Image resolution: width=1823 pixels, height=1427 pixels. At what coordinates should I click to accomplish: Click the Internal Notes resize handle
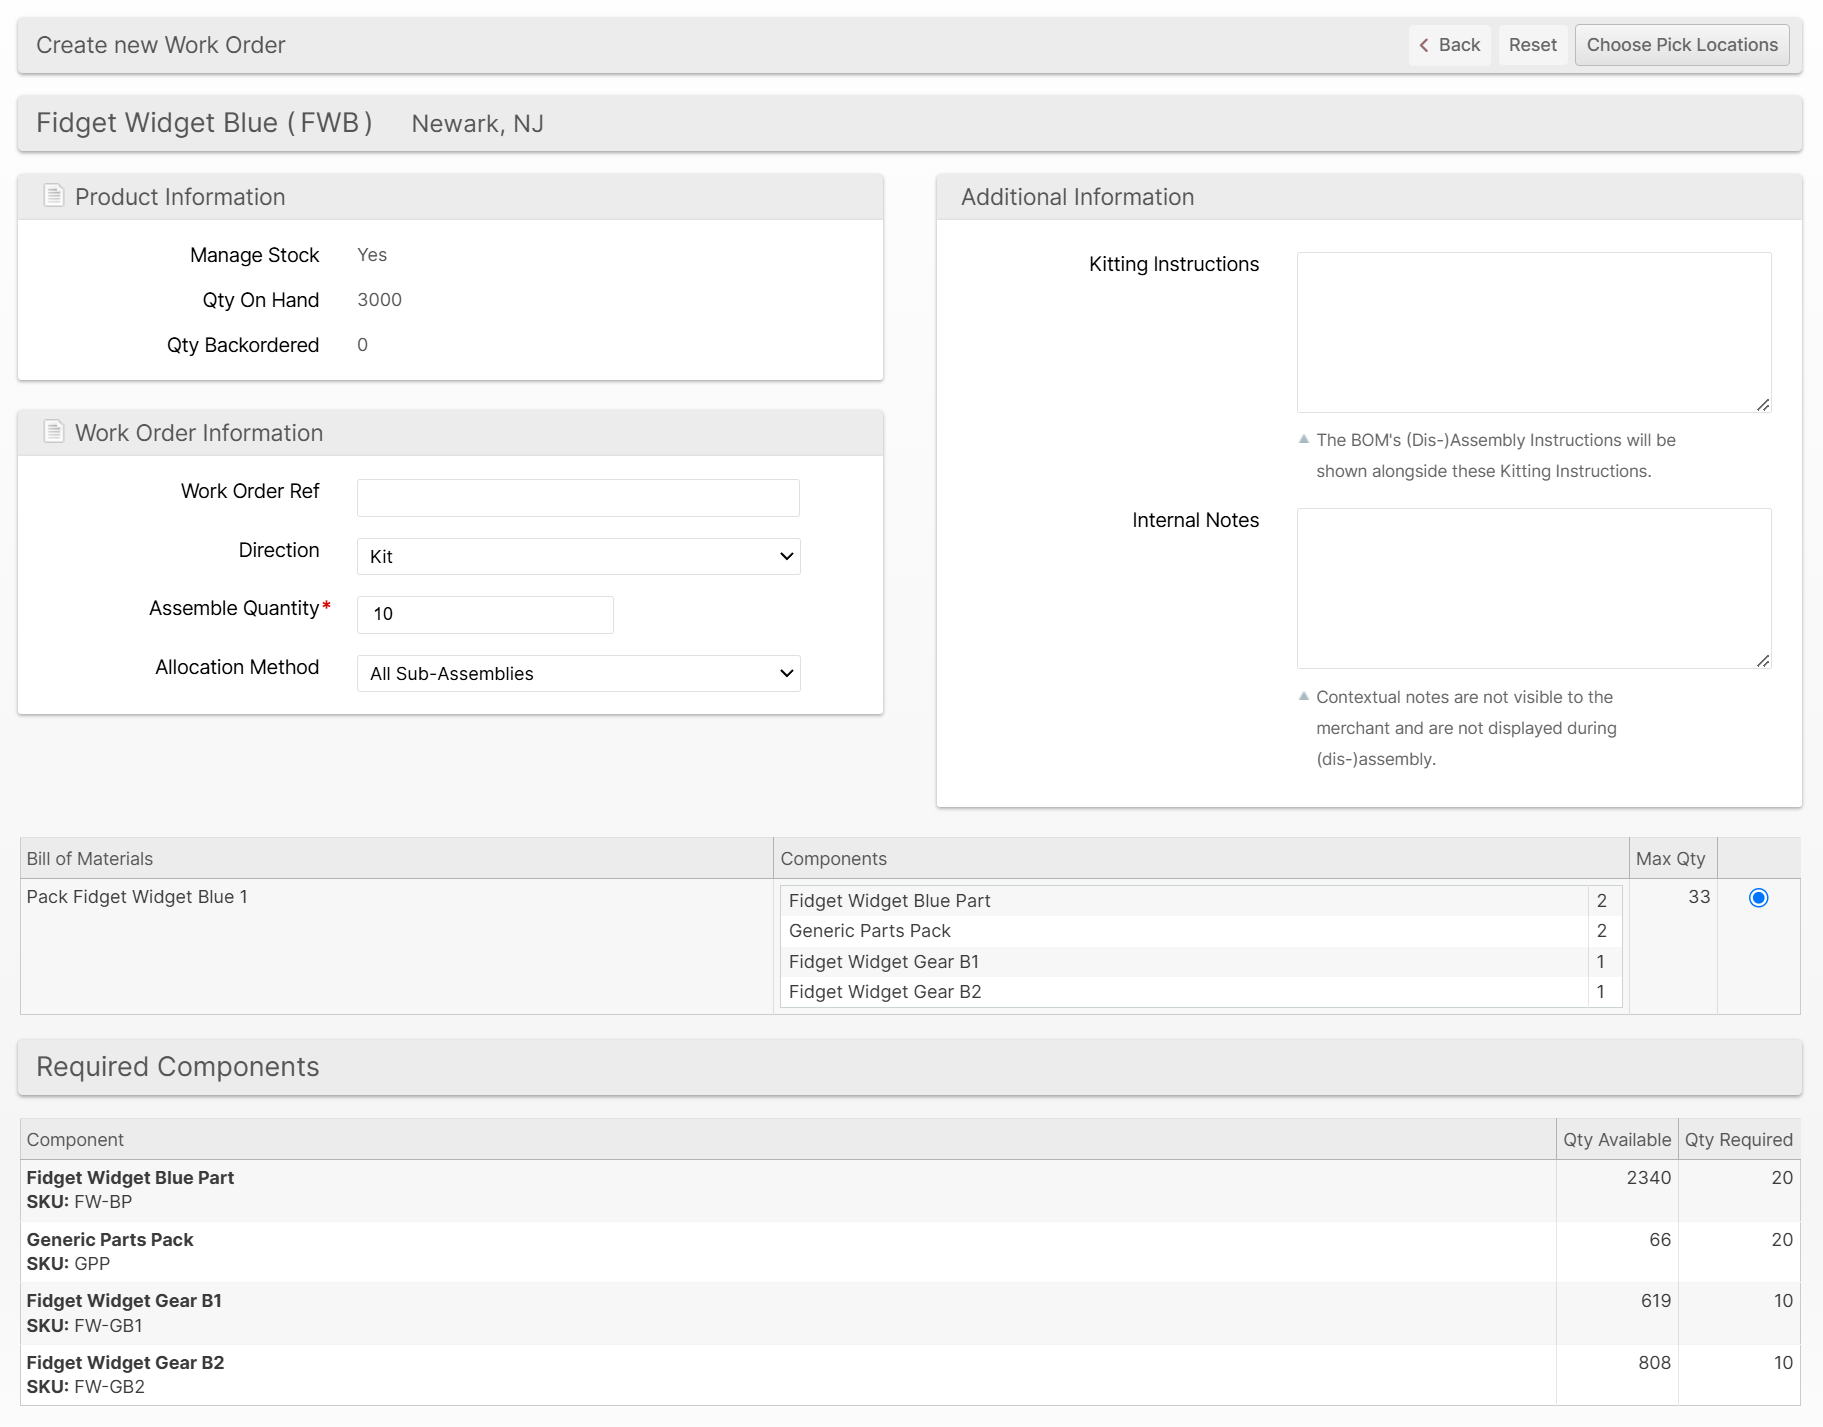click(1763, 661)
